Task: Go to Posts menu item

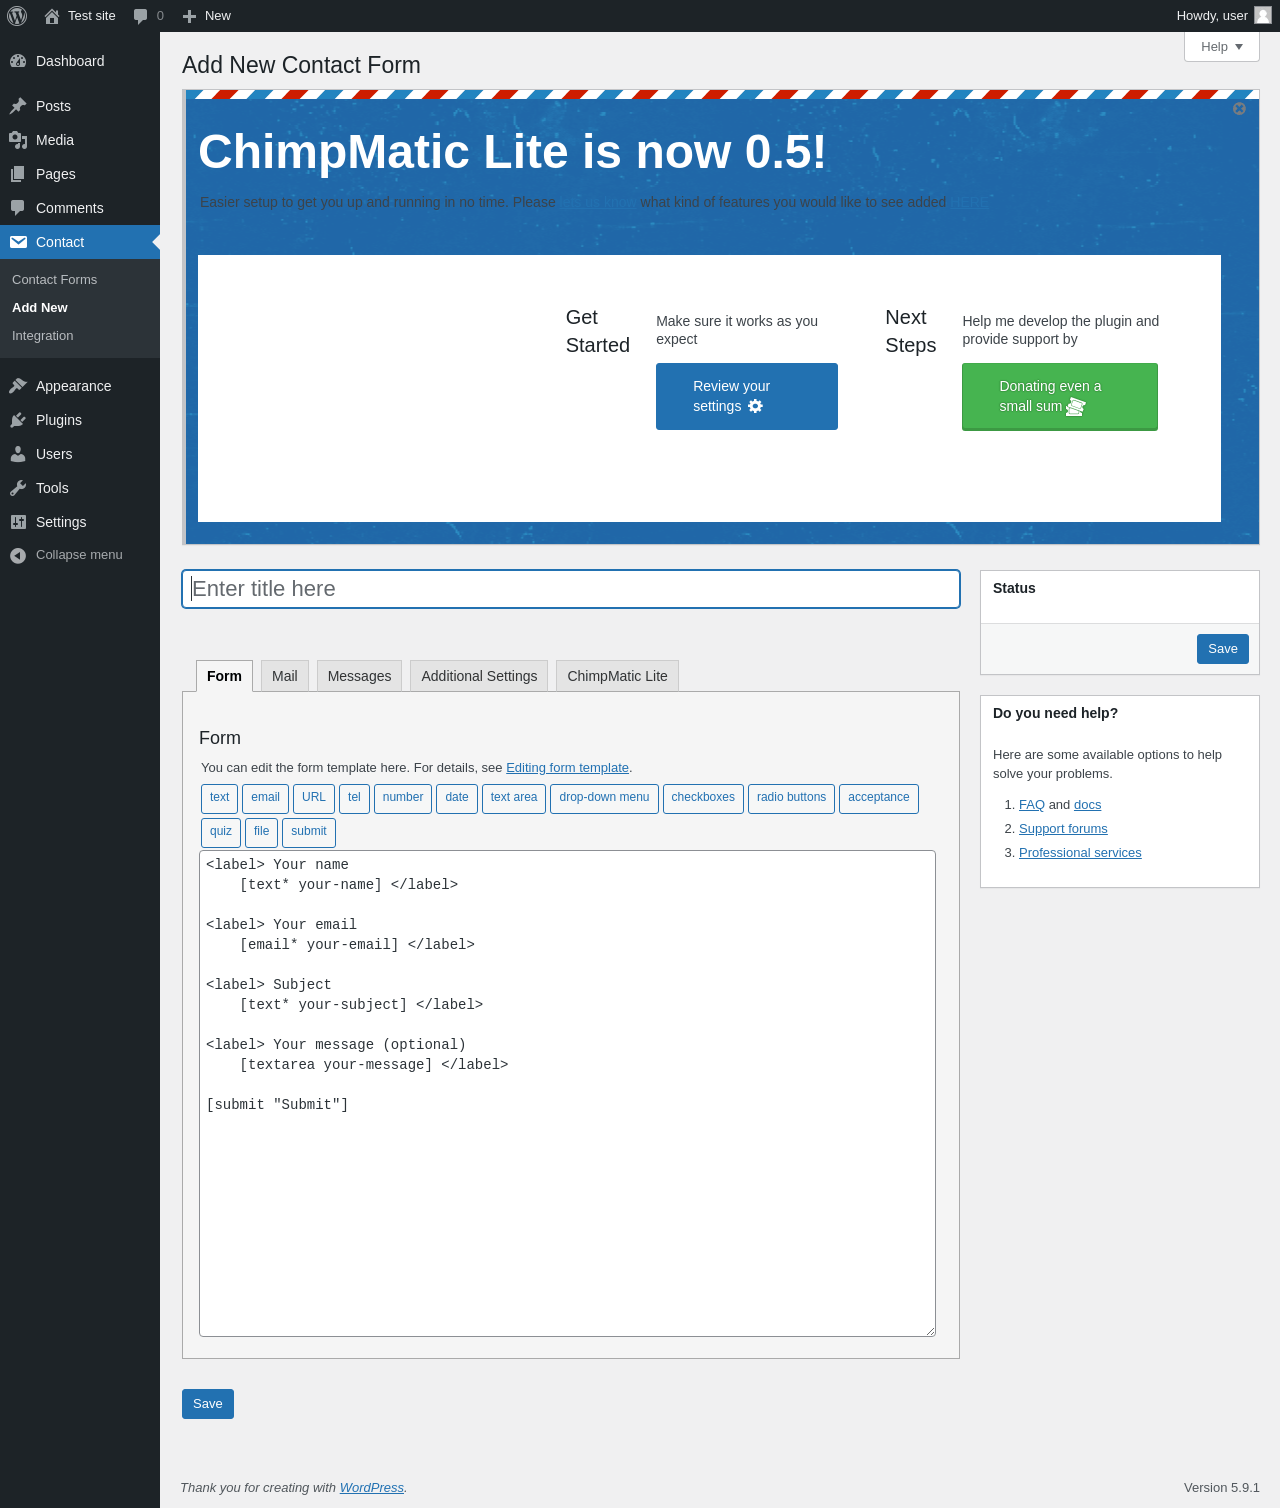Action: coord(80,106)
